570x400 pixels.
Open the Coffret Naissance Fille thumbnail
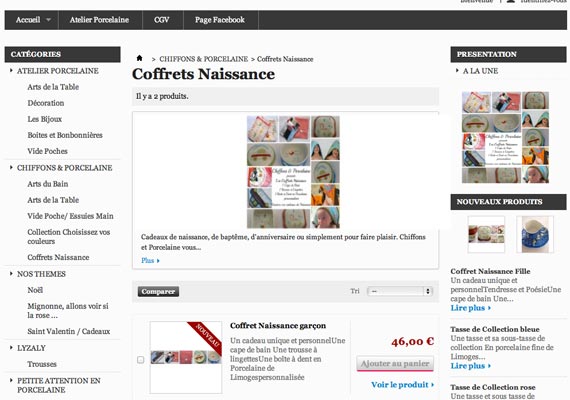(486, 234)
